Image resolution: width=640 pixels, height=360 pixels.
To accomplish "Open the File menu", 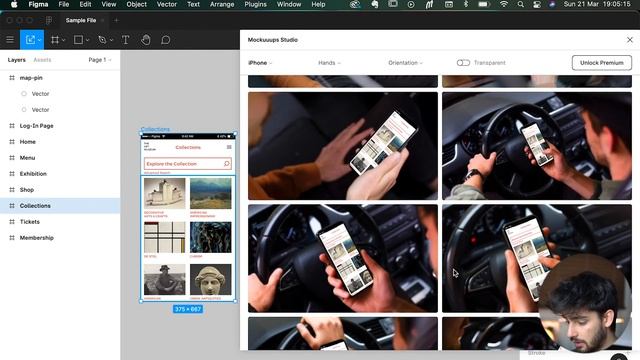I will coord(64,4).
